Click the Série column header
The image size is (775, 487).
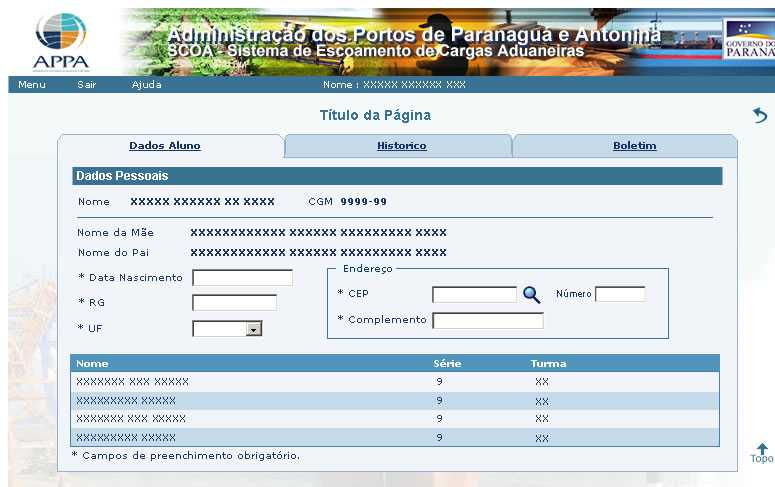pos(447,363)
